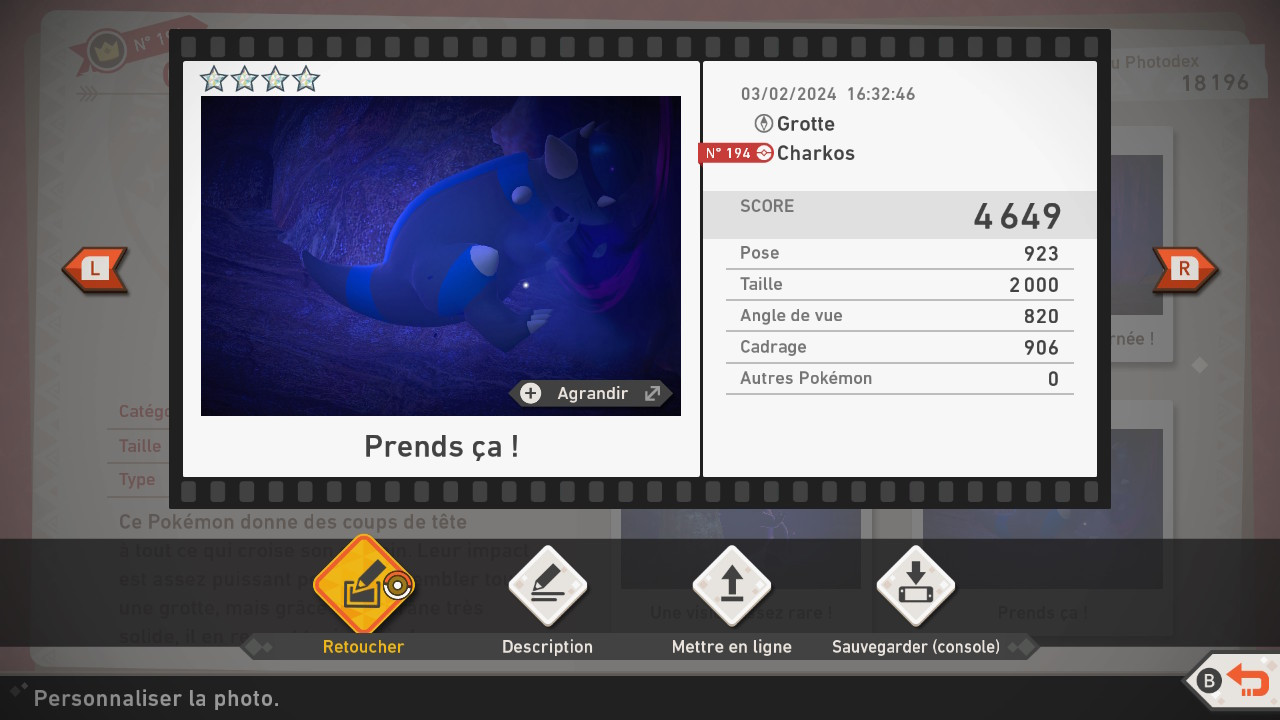Viewport: 1280px width, 720px height.
Task: Go to next photo with R arrow
Action: (x=1185, y=269)
